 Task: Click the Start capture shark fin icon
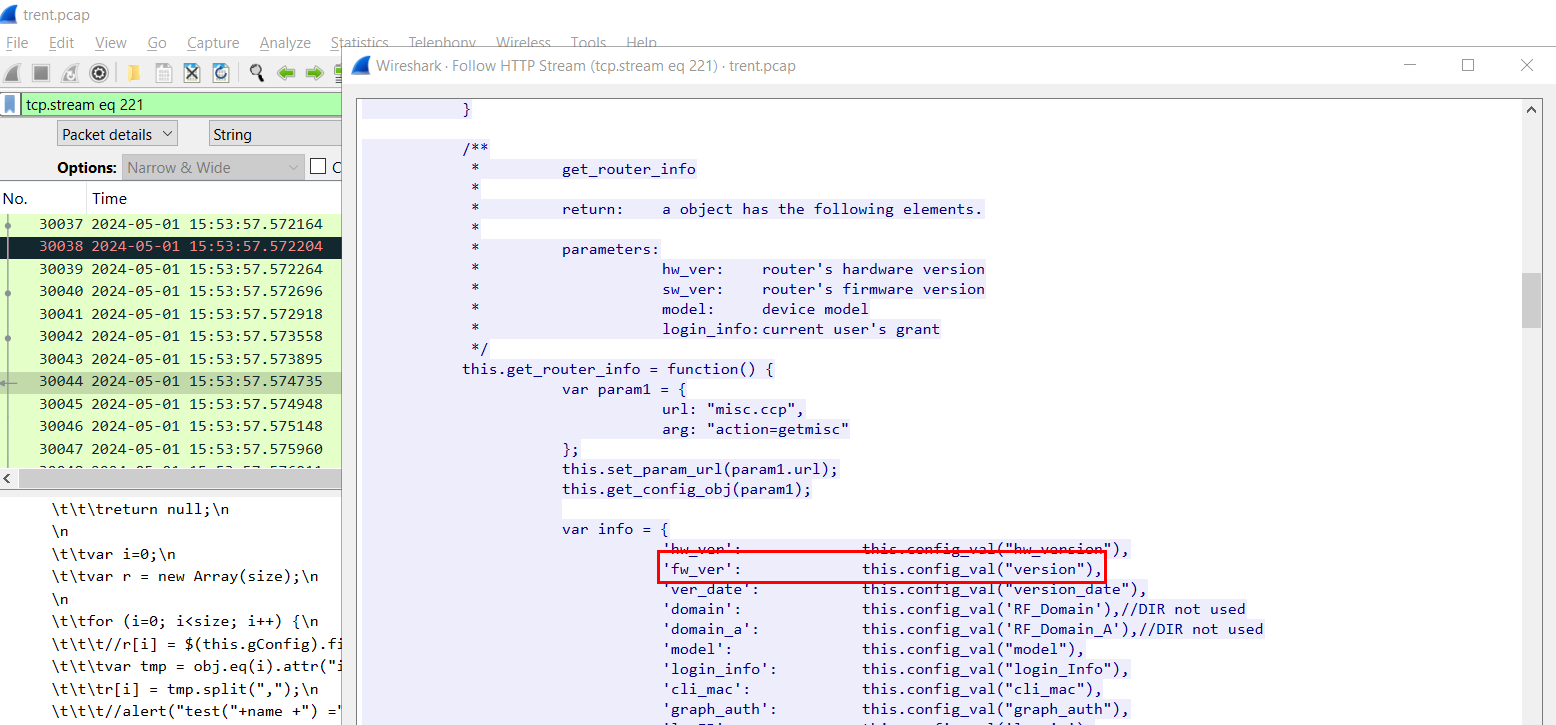pos(12,73)
